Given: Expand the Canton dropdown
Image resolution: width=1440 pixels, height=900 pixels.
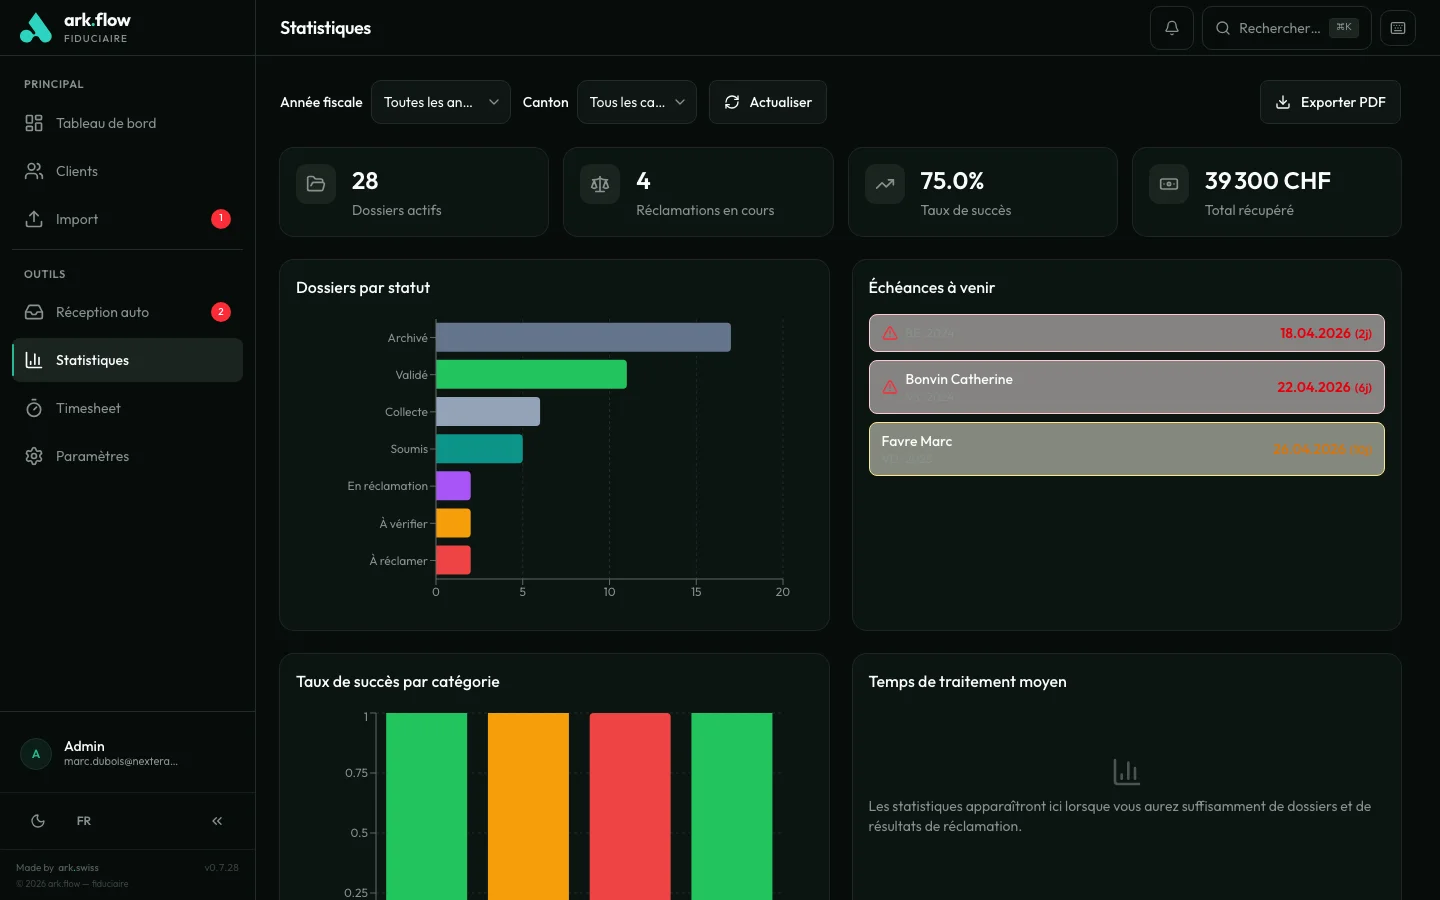Looking at the screenshot, I should click(636, 102).
